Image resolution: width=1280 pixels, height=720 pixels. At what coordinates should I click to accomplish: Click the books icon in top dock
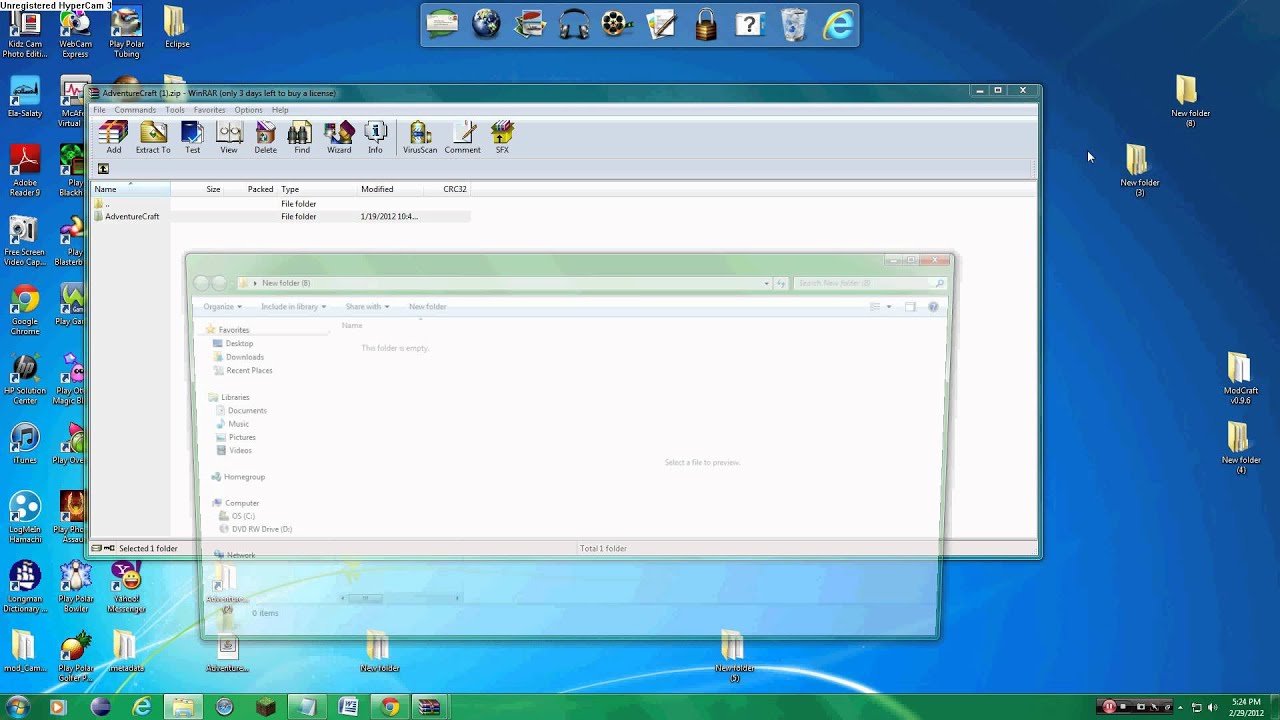click(530, 24)
